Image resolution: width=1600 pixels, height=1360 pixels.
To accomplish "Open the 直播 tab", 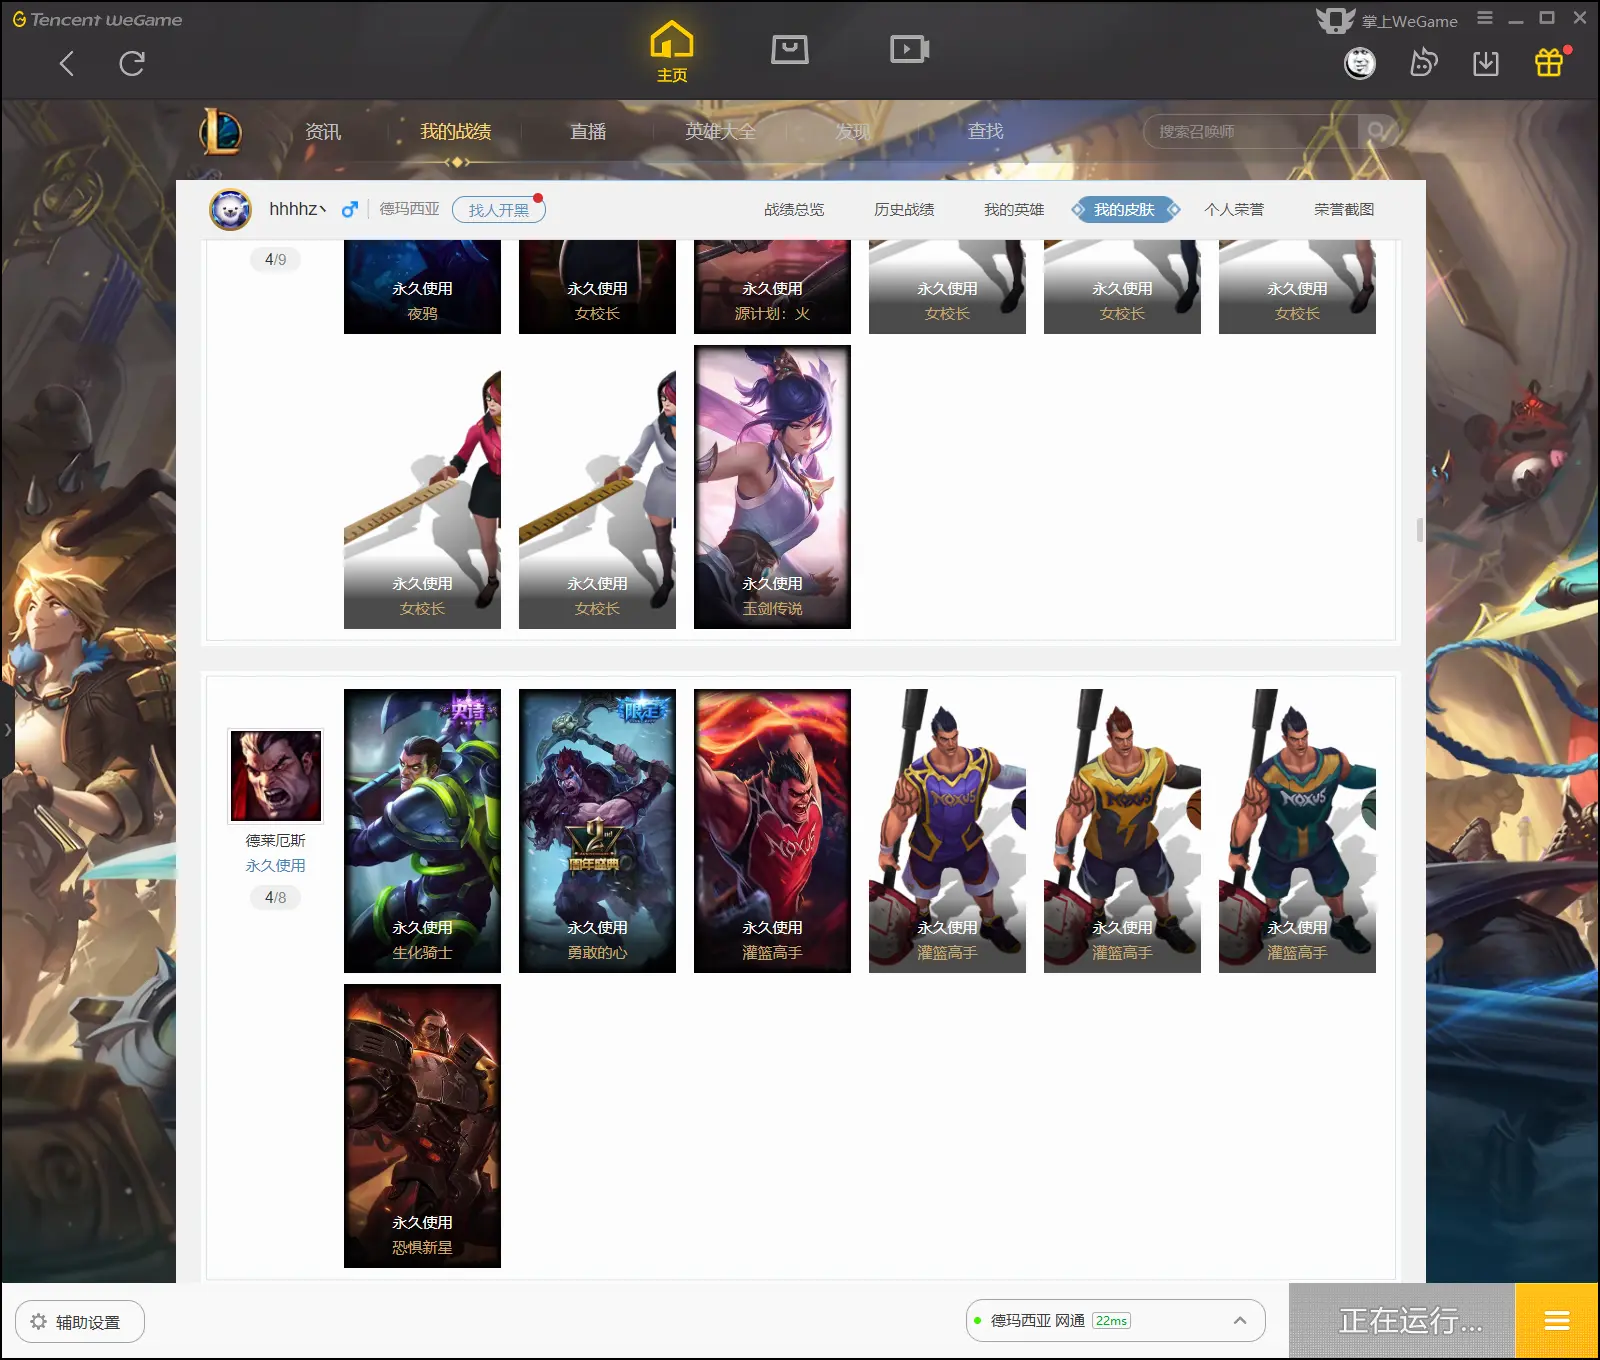I will [588, 131].
